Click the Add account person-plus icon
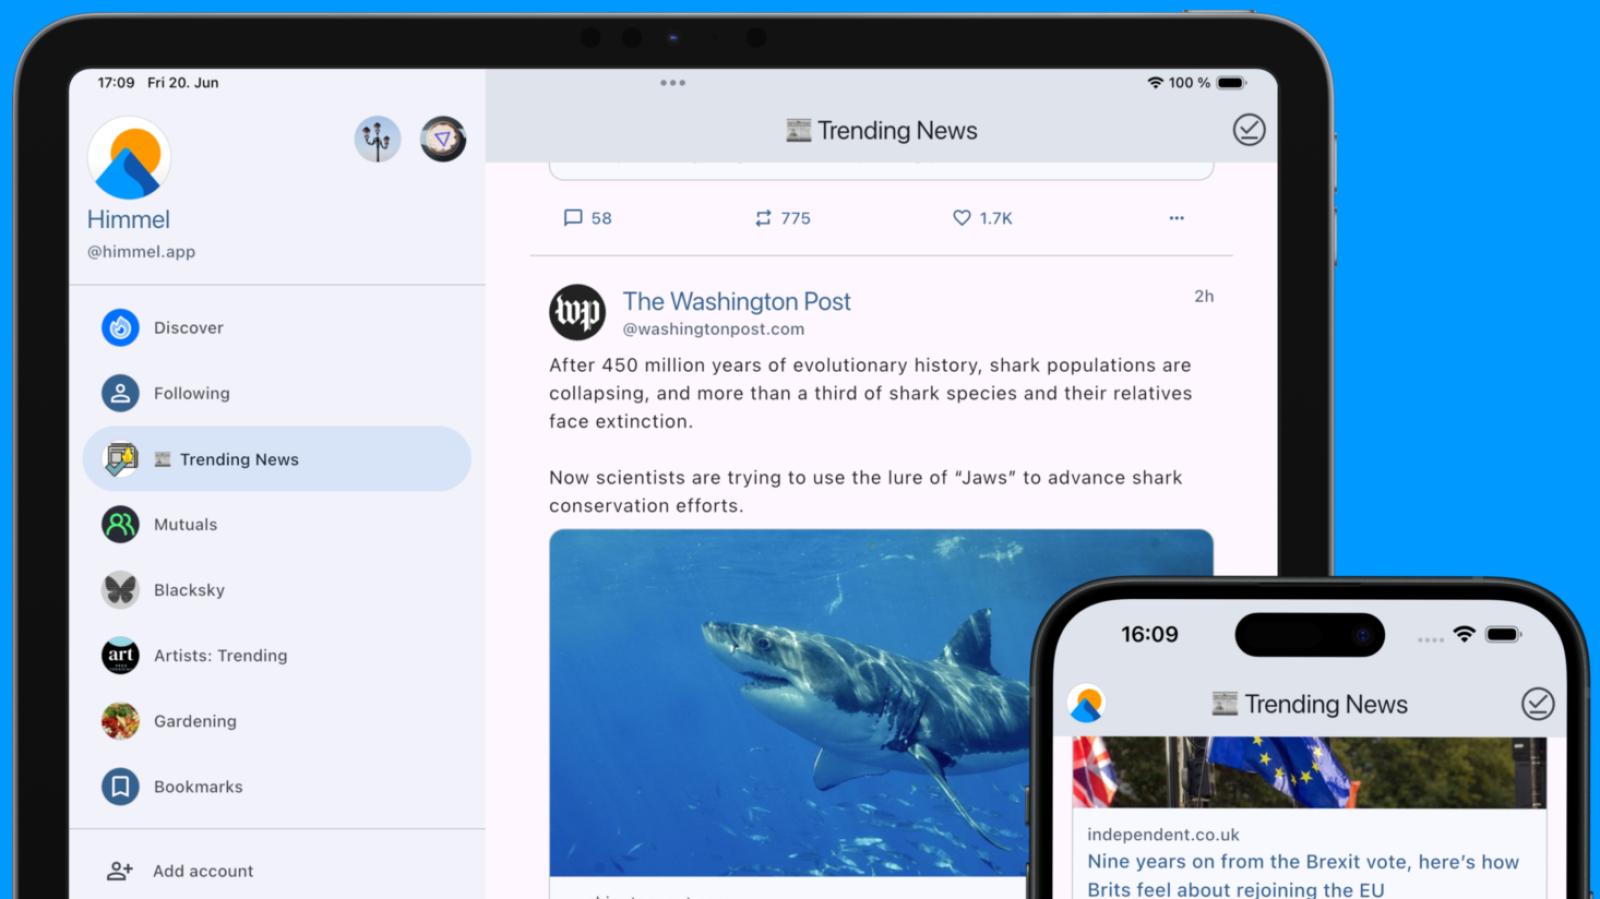The width and height of the screenshot is (1600, 899). (120, 871)
